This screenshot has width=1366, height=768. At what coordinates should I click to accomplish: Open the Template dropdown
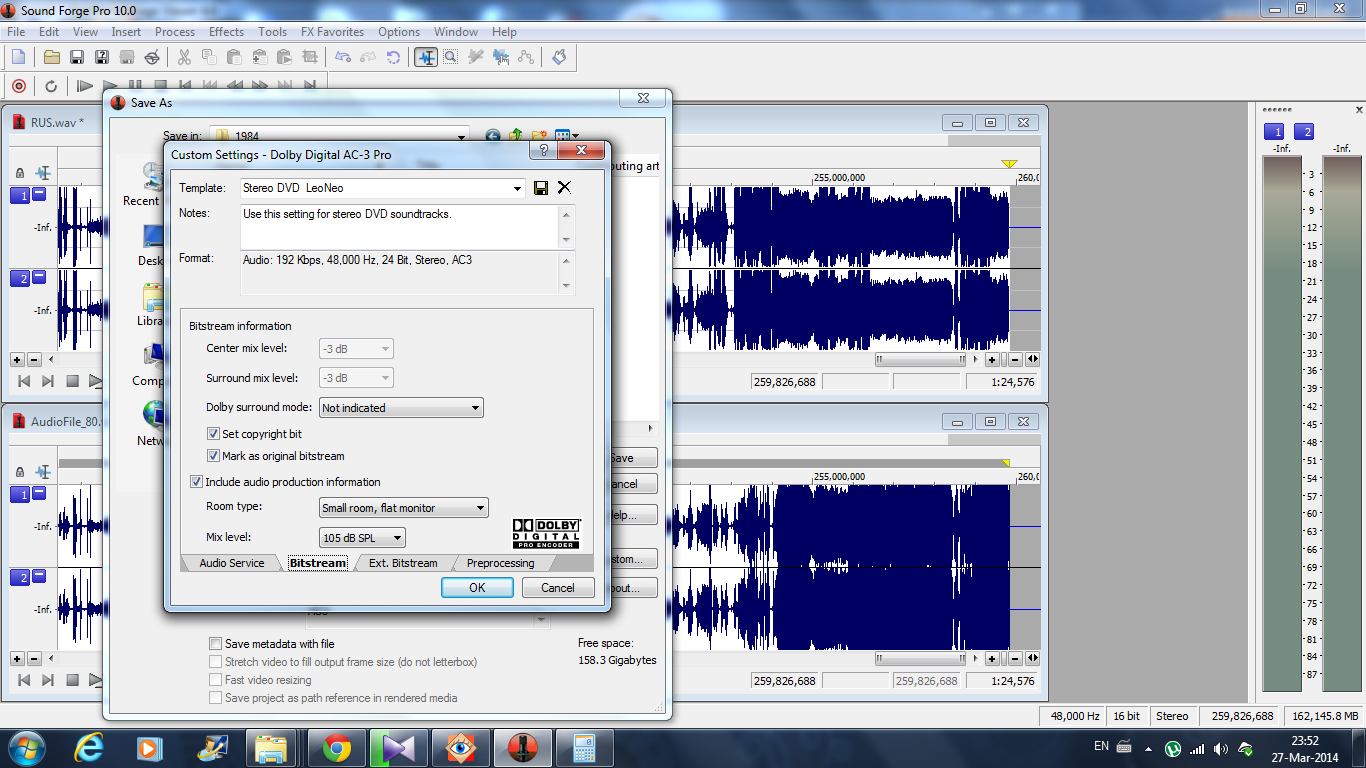(x=517, y=188)
